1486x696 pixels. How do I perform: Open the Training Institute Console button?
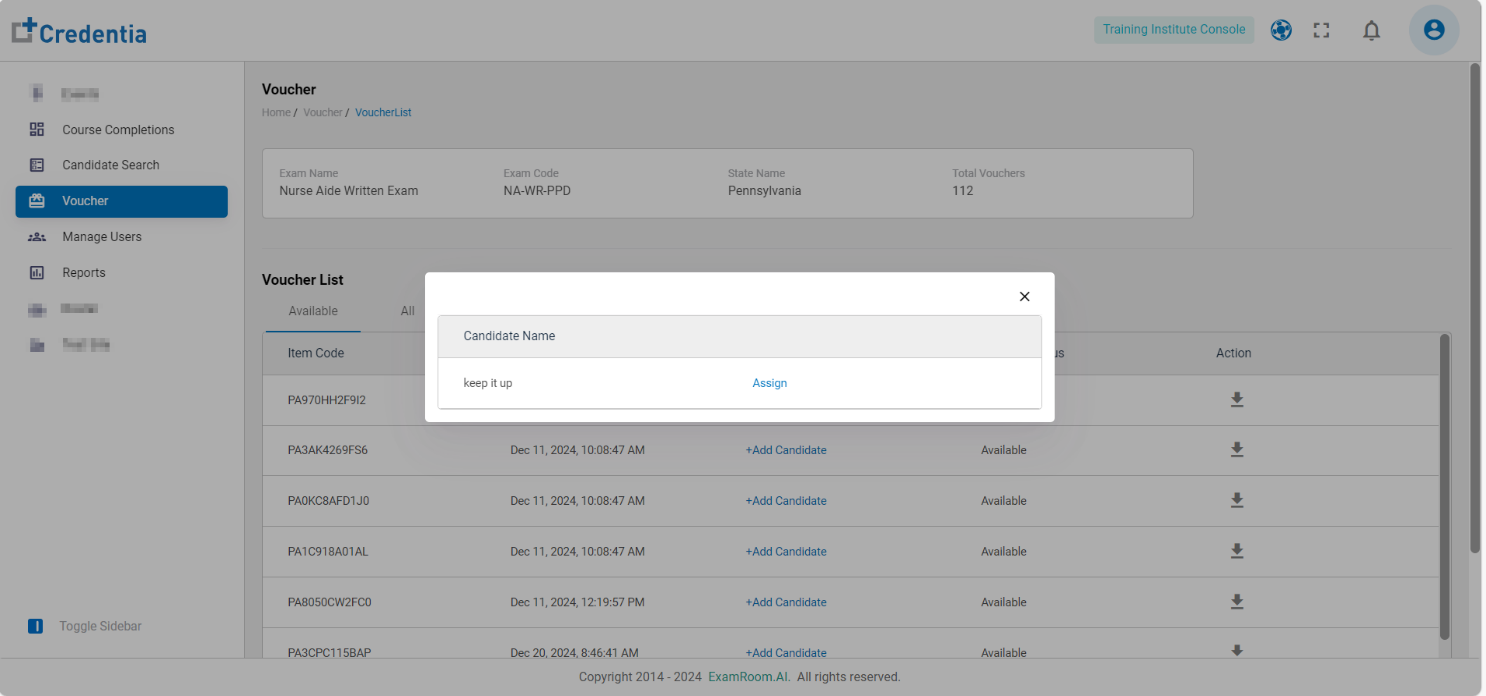pos(1174,30)
